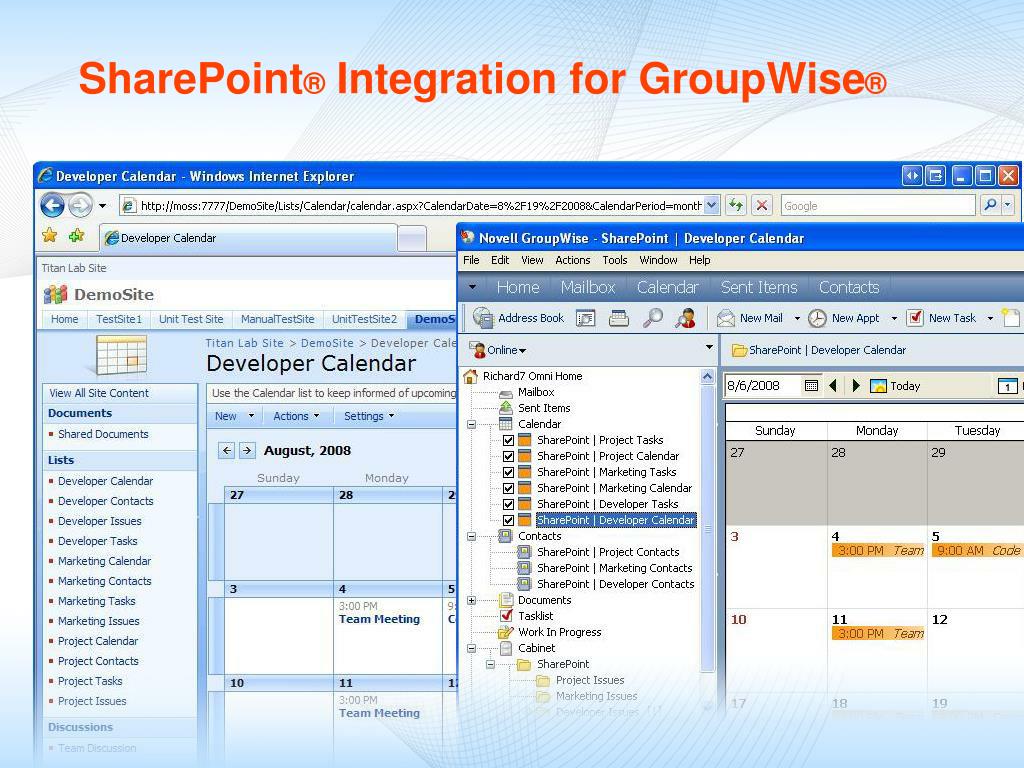The image size is (1024, 768).
Task: Open View All Site Content link
Action: point(99,393)
